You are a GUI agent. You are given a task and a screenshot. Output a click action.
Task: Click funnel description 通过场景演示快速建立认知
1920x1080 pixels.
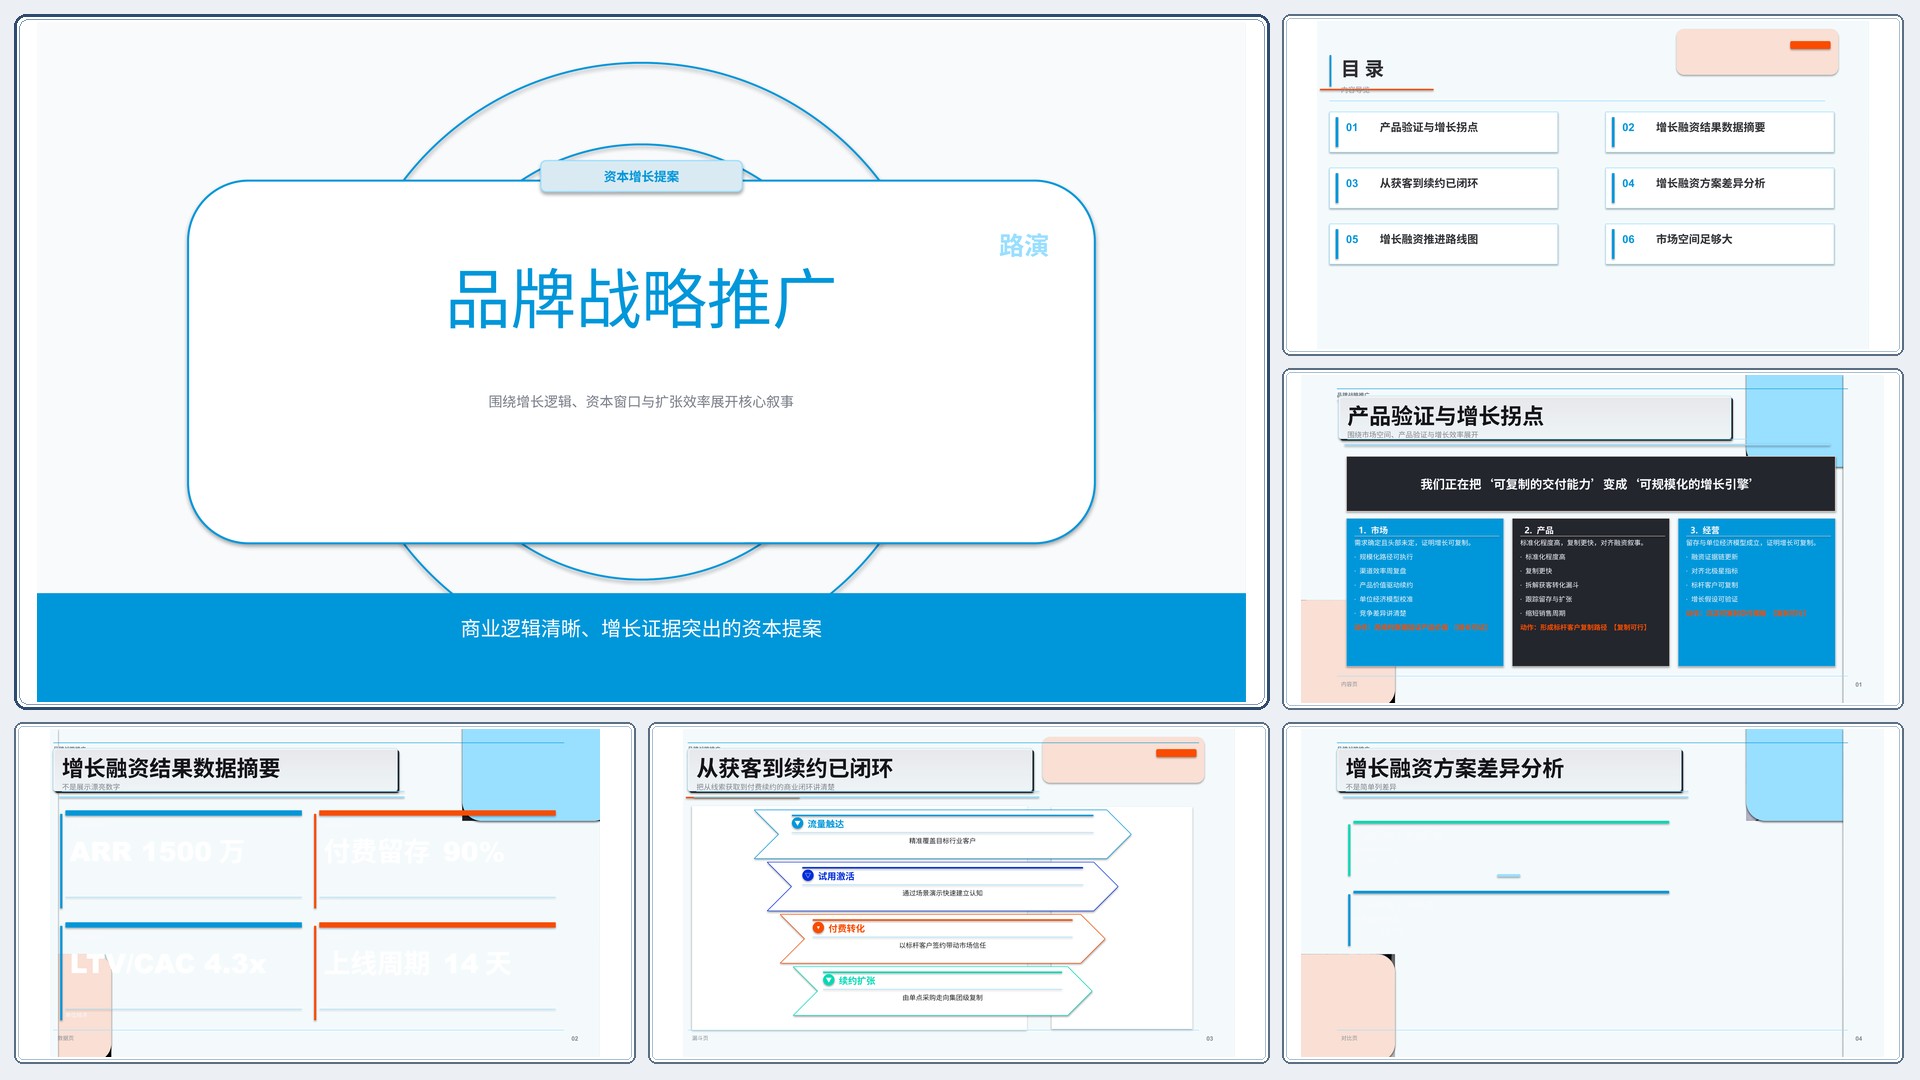[942, 893]
